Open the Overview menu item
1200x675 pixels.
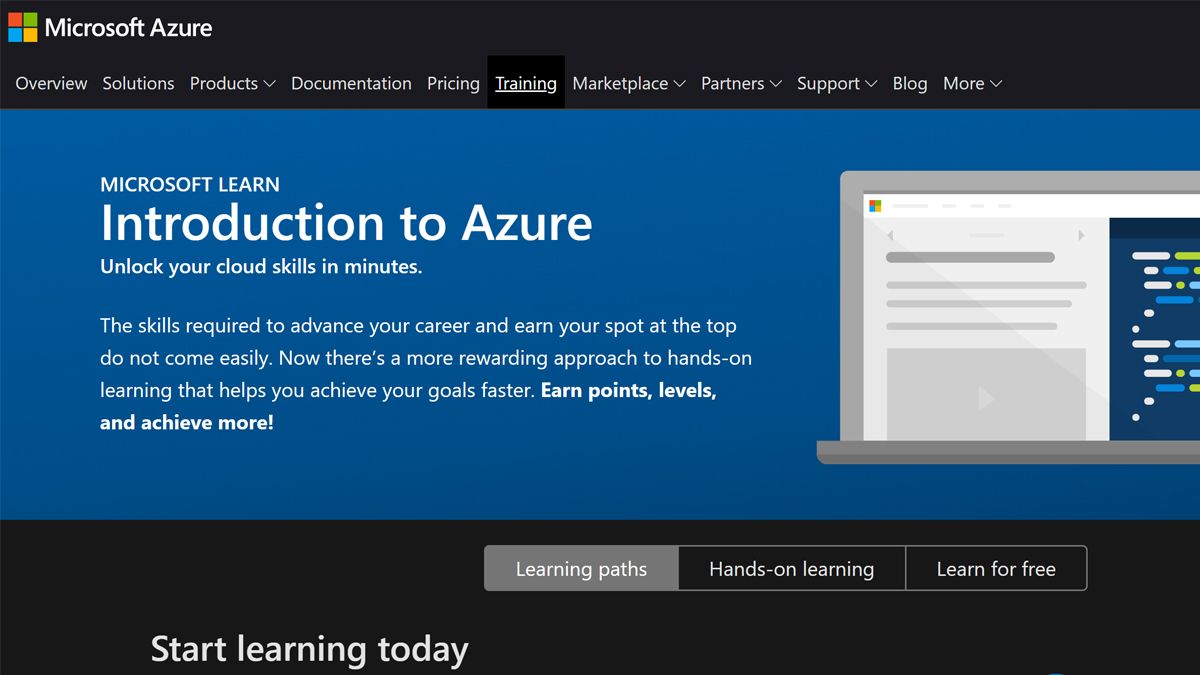pos(50,83)
